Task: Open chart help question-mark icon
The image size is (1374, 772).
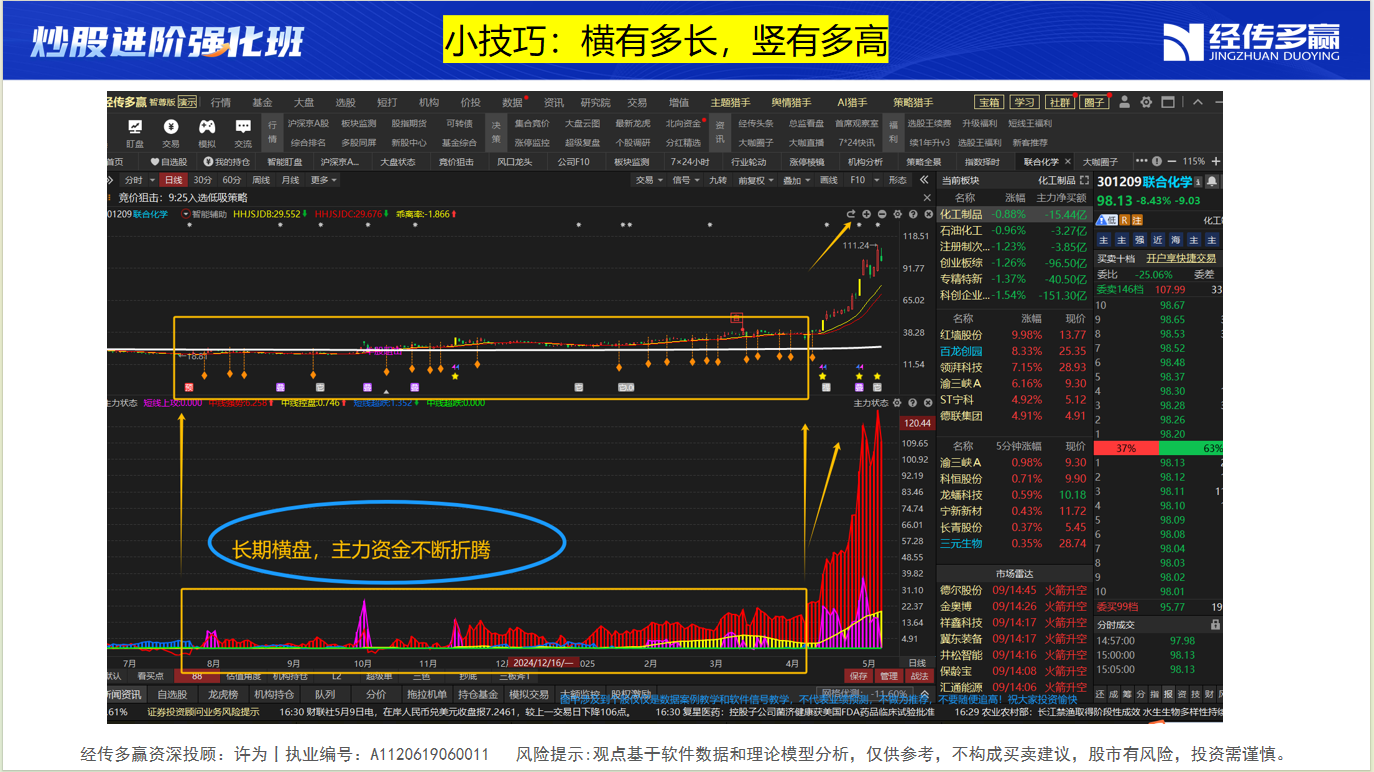Action: pyautogui.click(x=912, y=214)
